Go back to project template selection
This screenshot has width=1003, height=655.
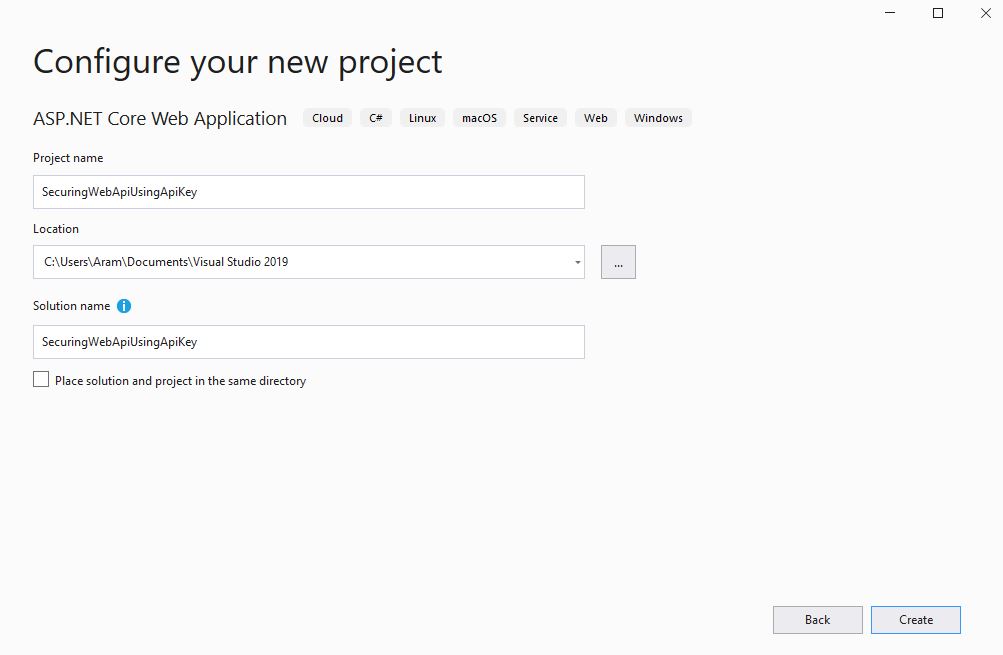[817, 619]
